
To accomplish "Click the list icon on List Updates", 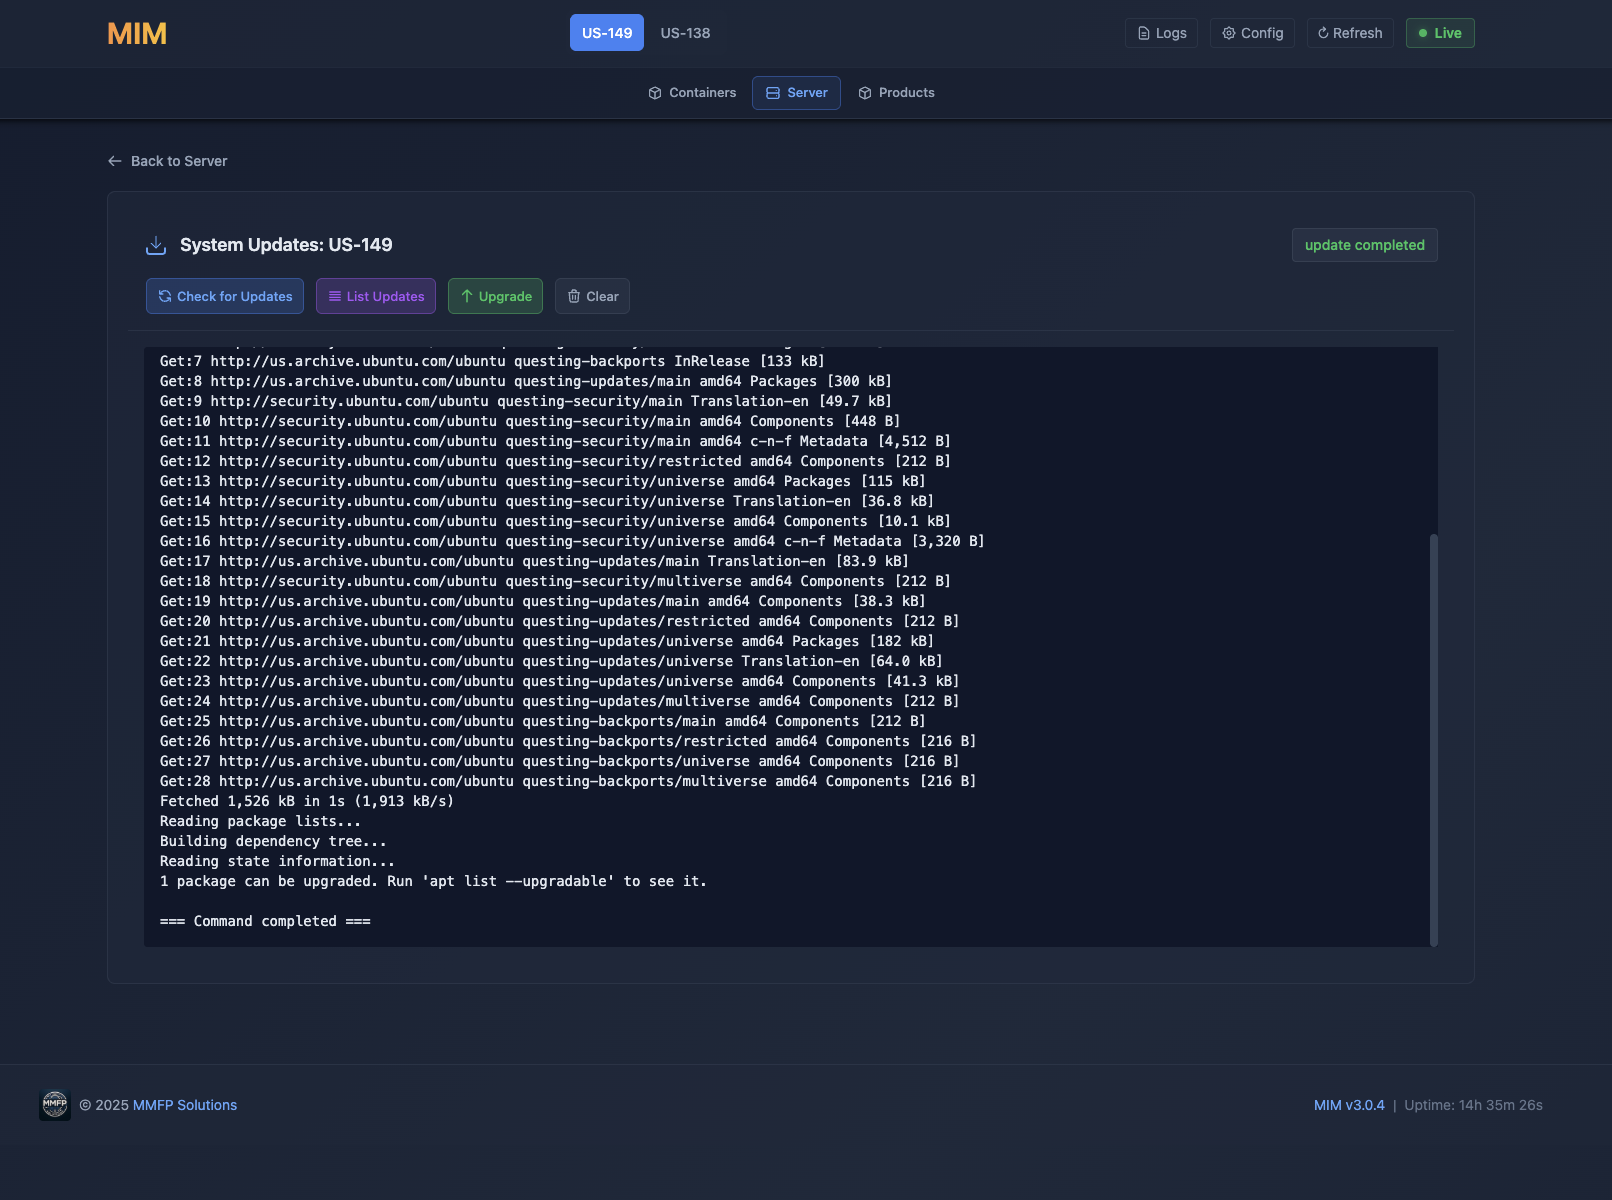I will point(333,296).
